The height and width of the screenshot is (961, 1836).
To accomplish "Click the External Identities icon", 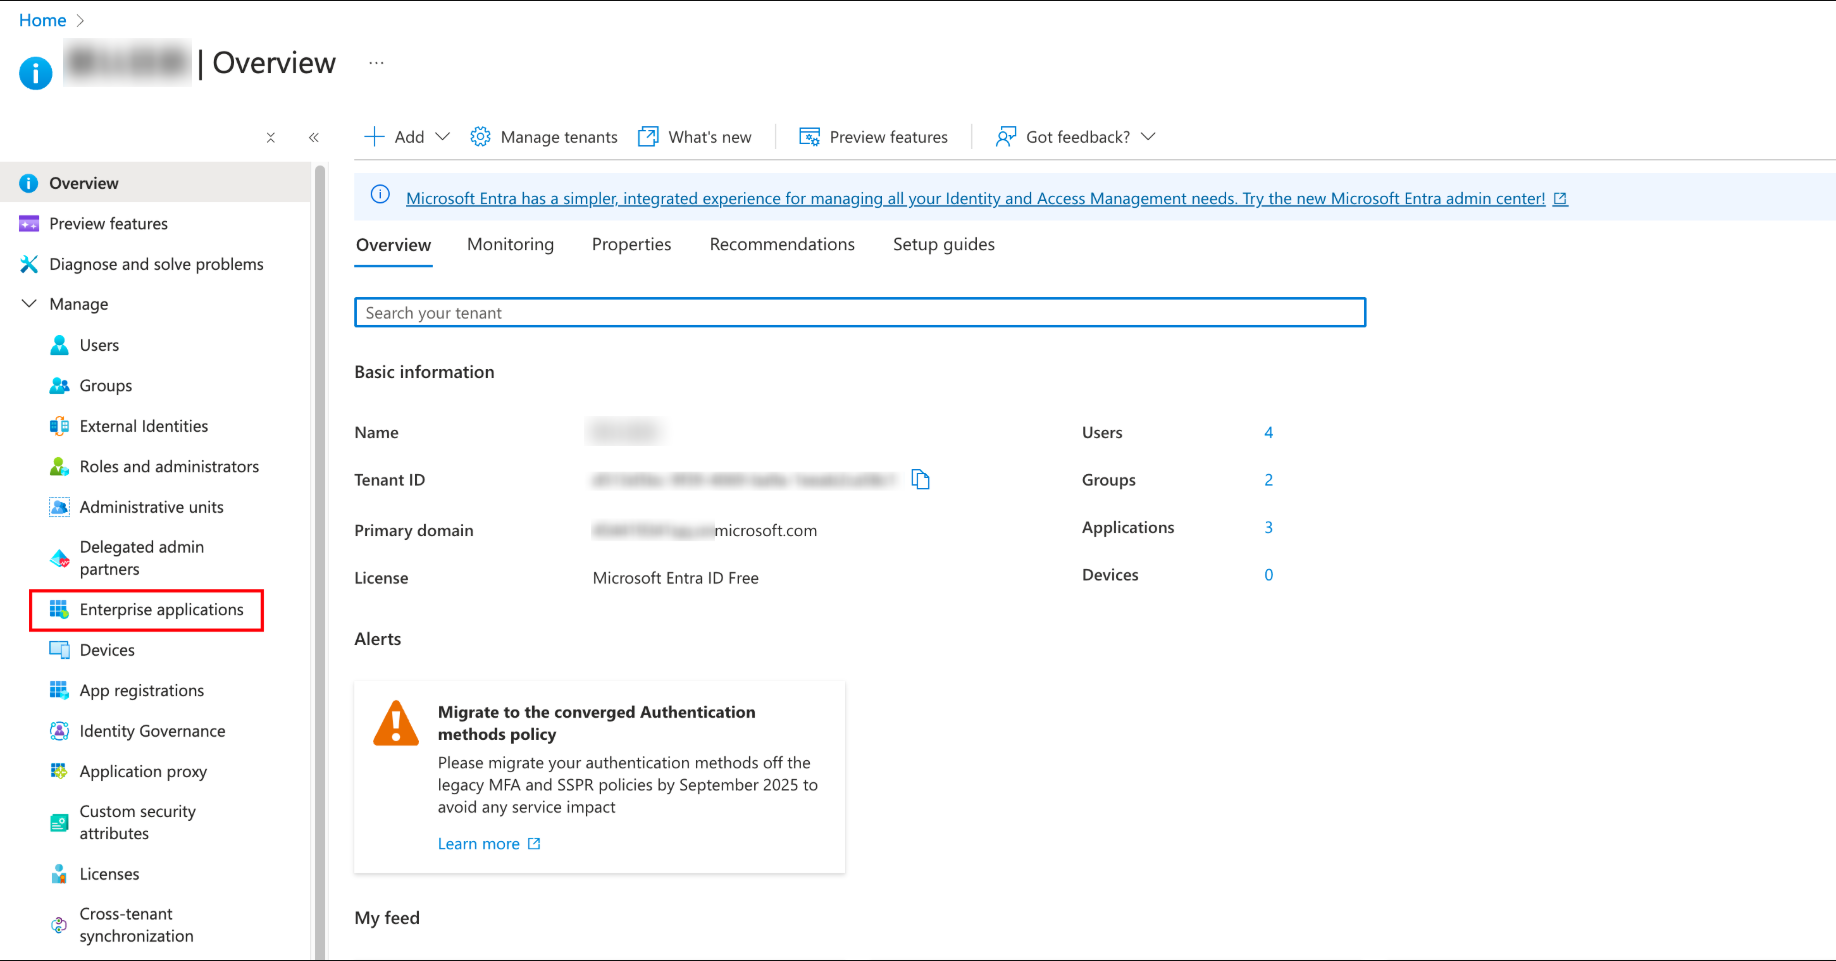I will tap(59, 426).
